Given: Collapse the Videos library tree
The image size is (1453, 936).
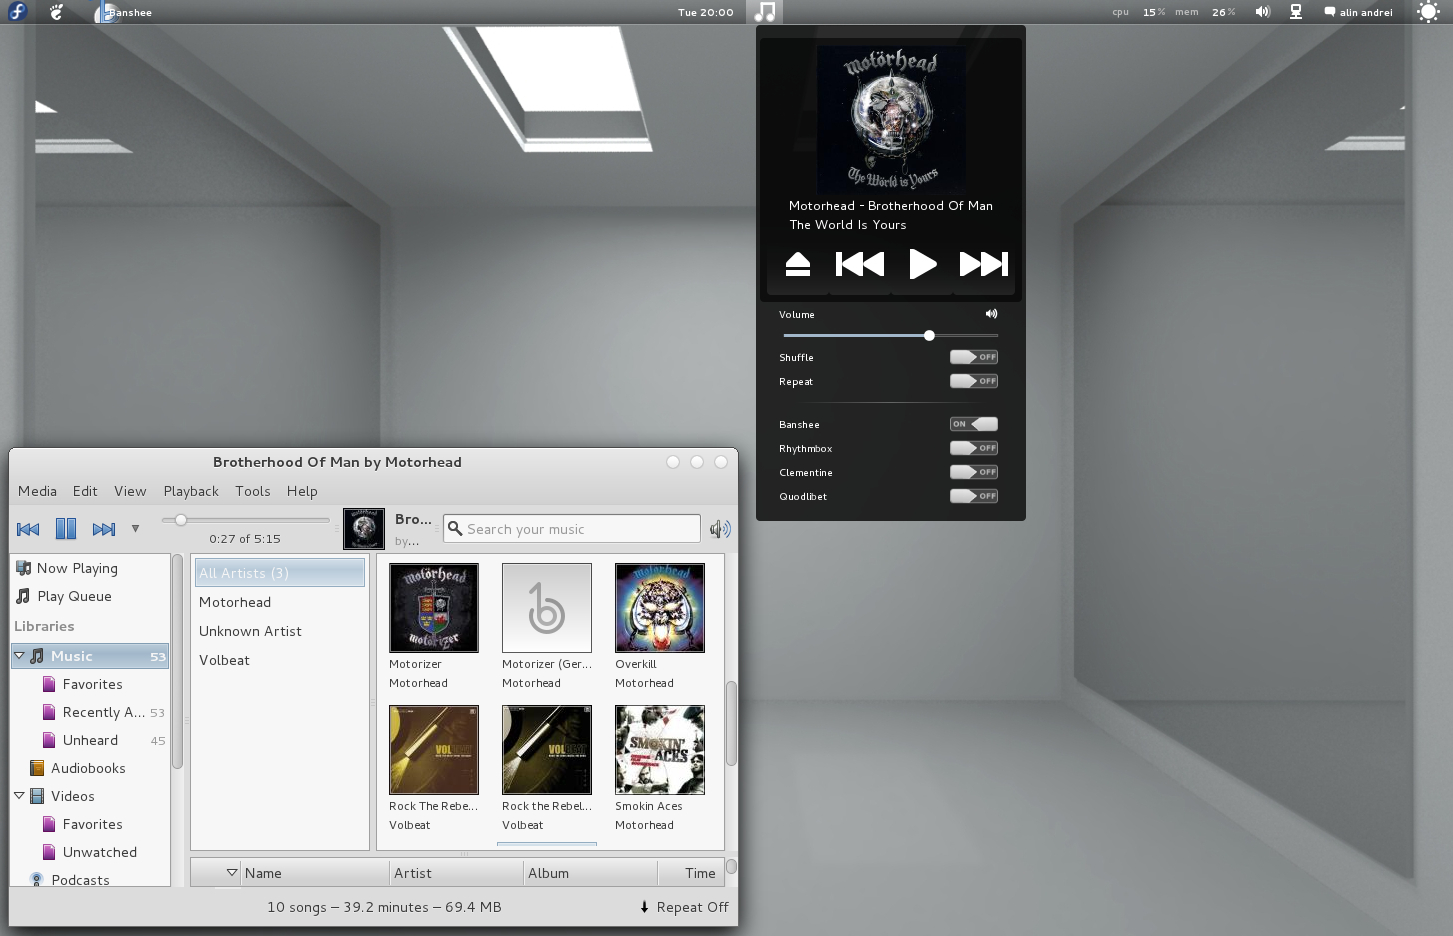Looking at the screenshot, I should pos(19,796).
